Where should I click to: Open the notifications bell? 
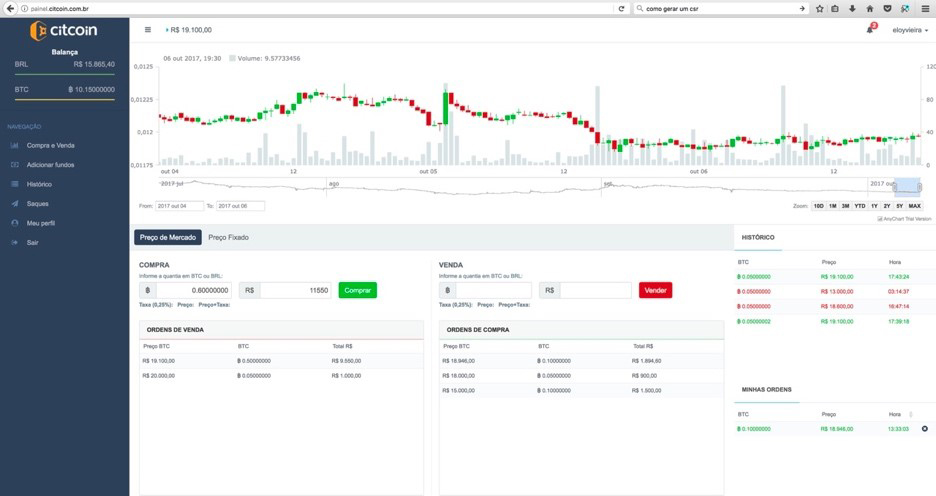click(x=870, y=30)
